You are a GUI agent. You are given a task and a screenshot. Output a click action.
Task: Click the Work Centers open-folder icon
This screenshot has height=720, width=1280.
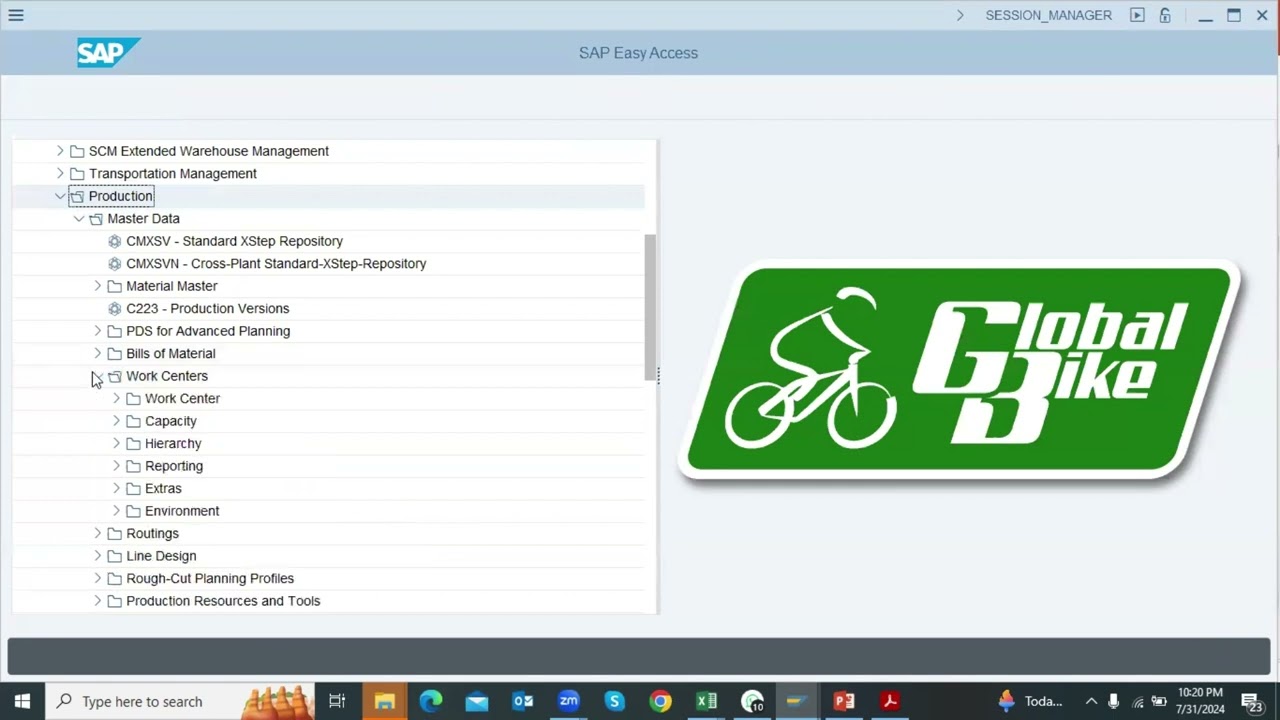coord(114,376)
